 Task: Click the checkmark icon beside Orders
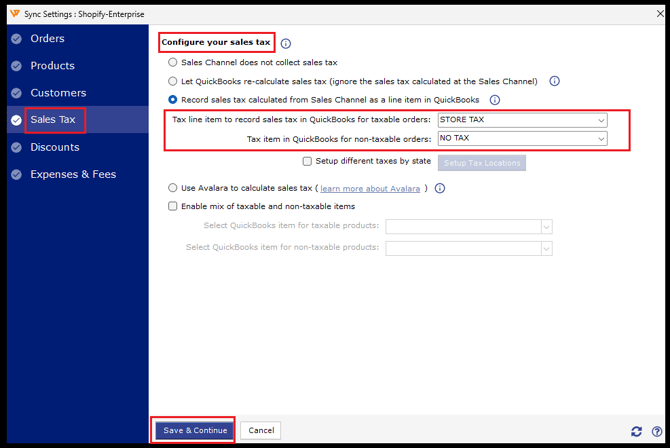[x=16, y=39]
